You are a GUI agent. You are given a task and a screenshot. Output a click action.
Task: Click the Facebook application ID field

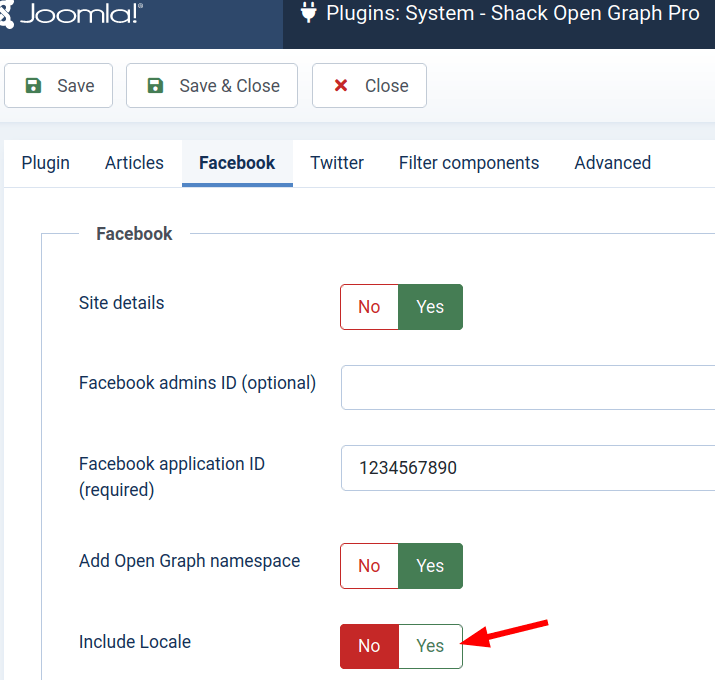pyautogui.click(x=528, y=468)
